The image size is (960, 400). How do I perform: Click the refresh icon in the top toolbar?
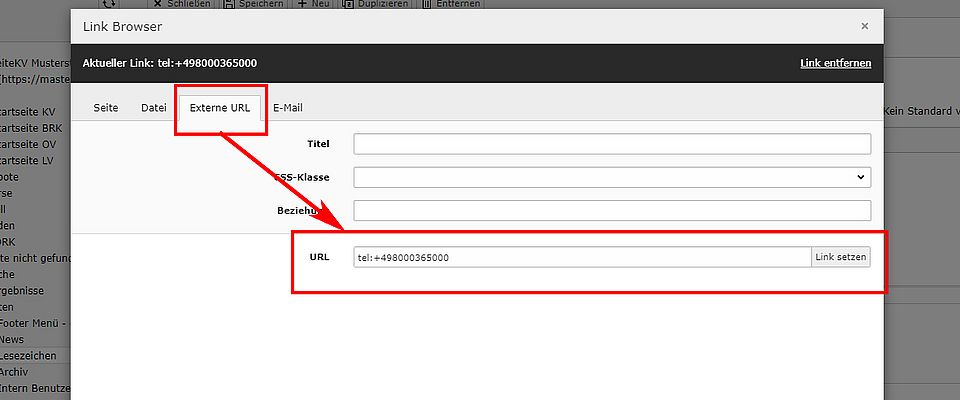point(110,4)
